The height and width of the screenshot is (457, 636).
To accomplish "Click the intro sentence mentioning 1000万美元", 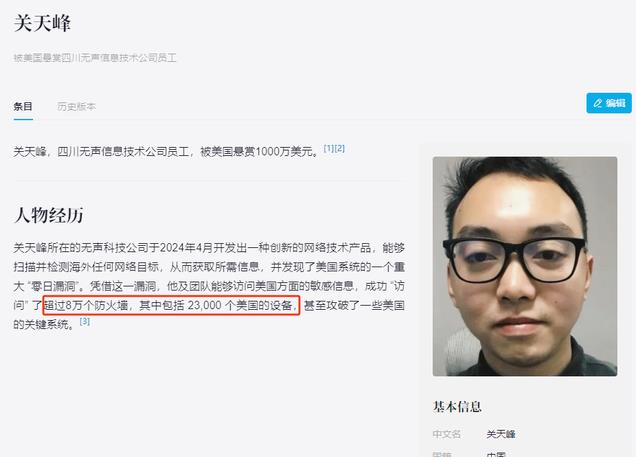I will [167, 152].
